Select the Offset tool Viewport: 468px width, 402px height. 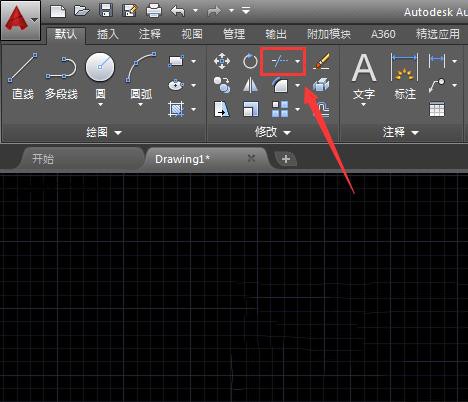[322, 109]
